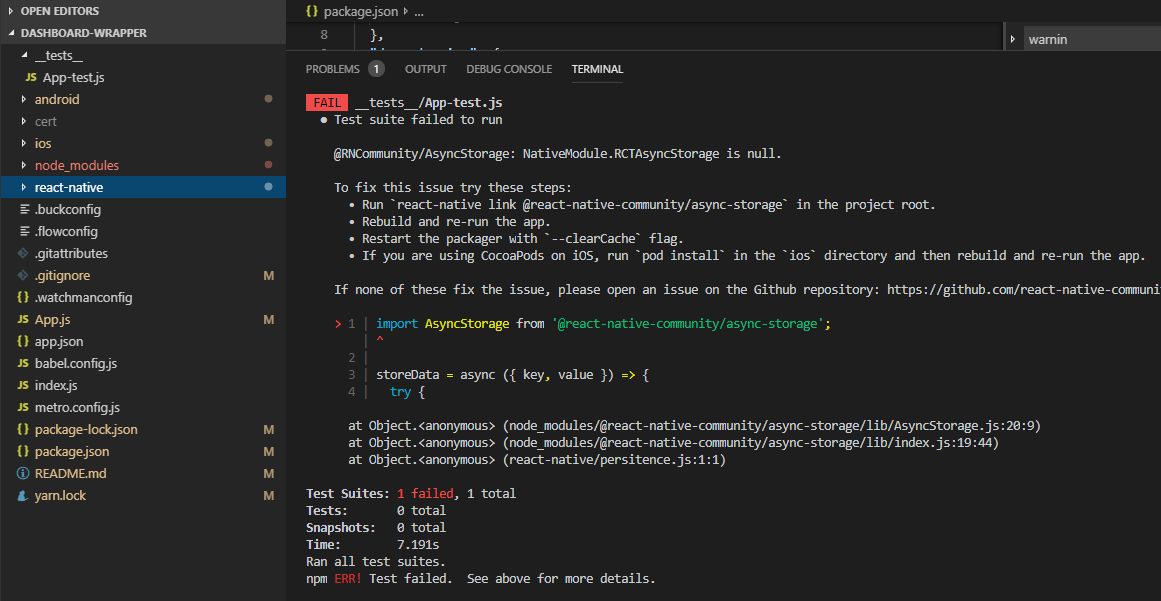The width and height of the screenshot is (1161, 601).
Task: Click the babel.config.js JS icon
Action: pos(23,364)
